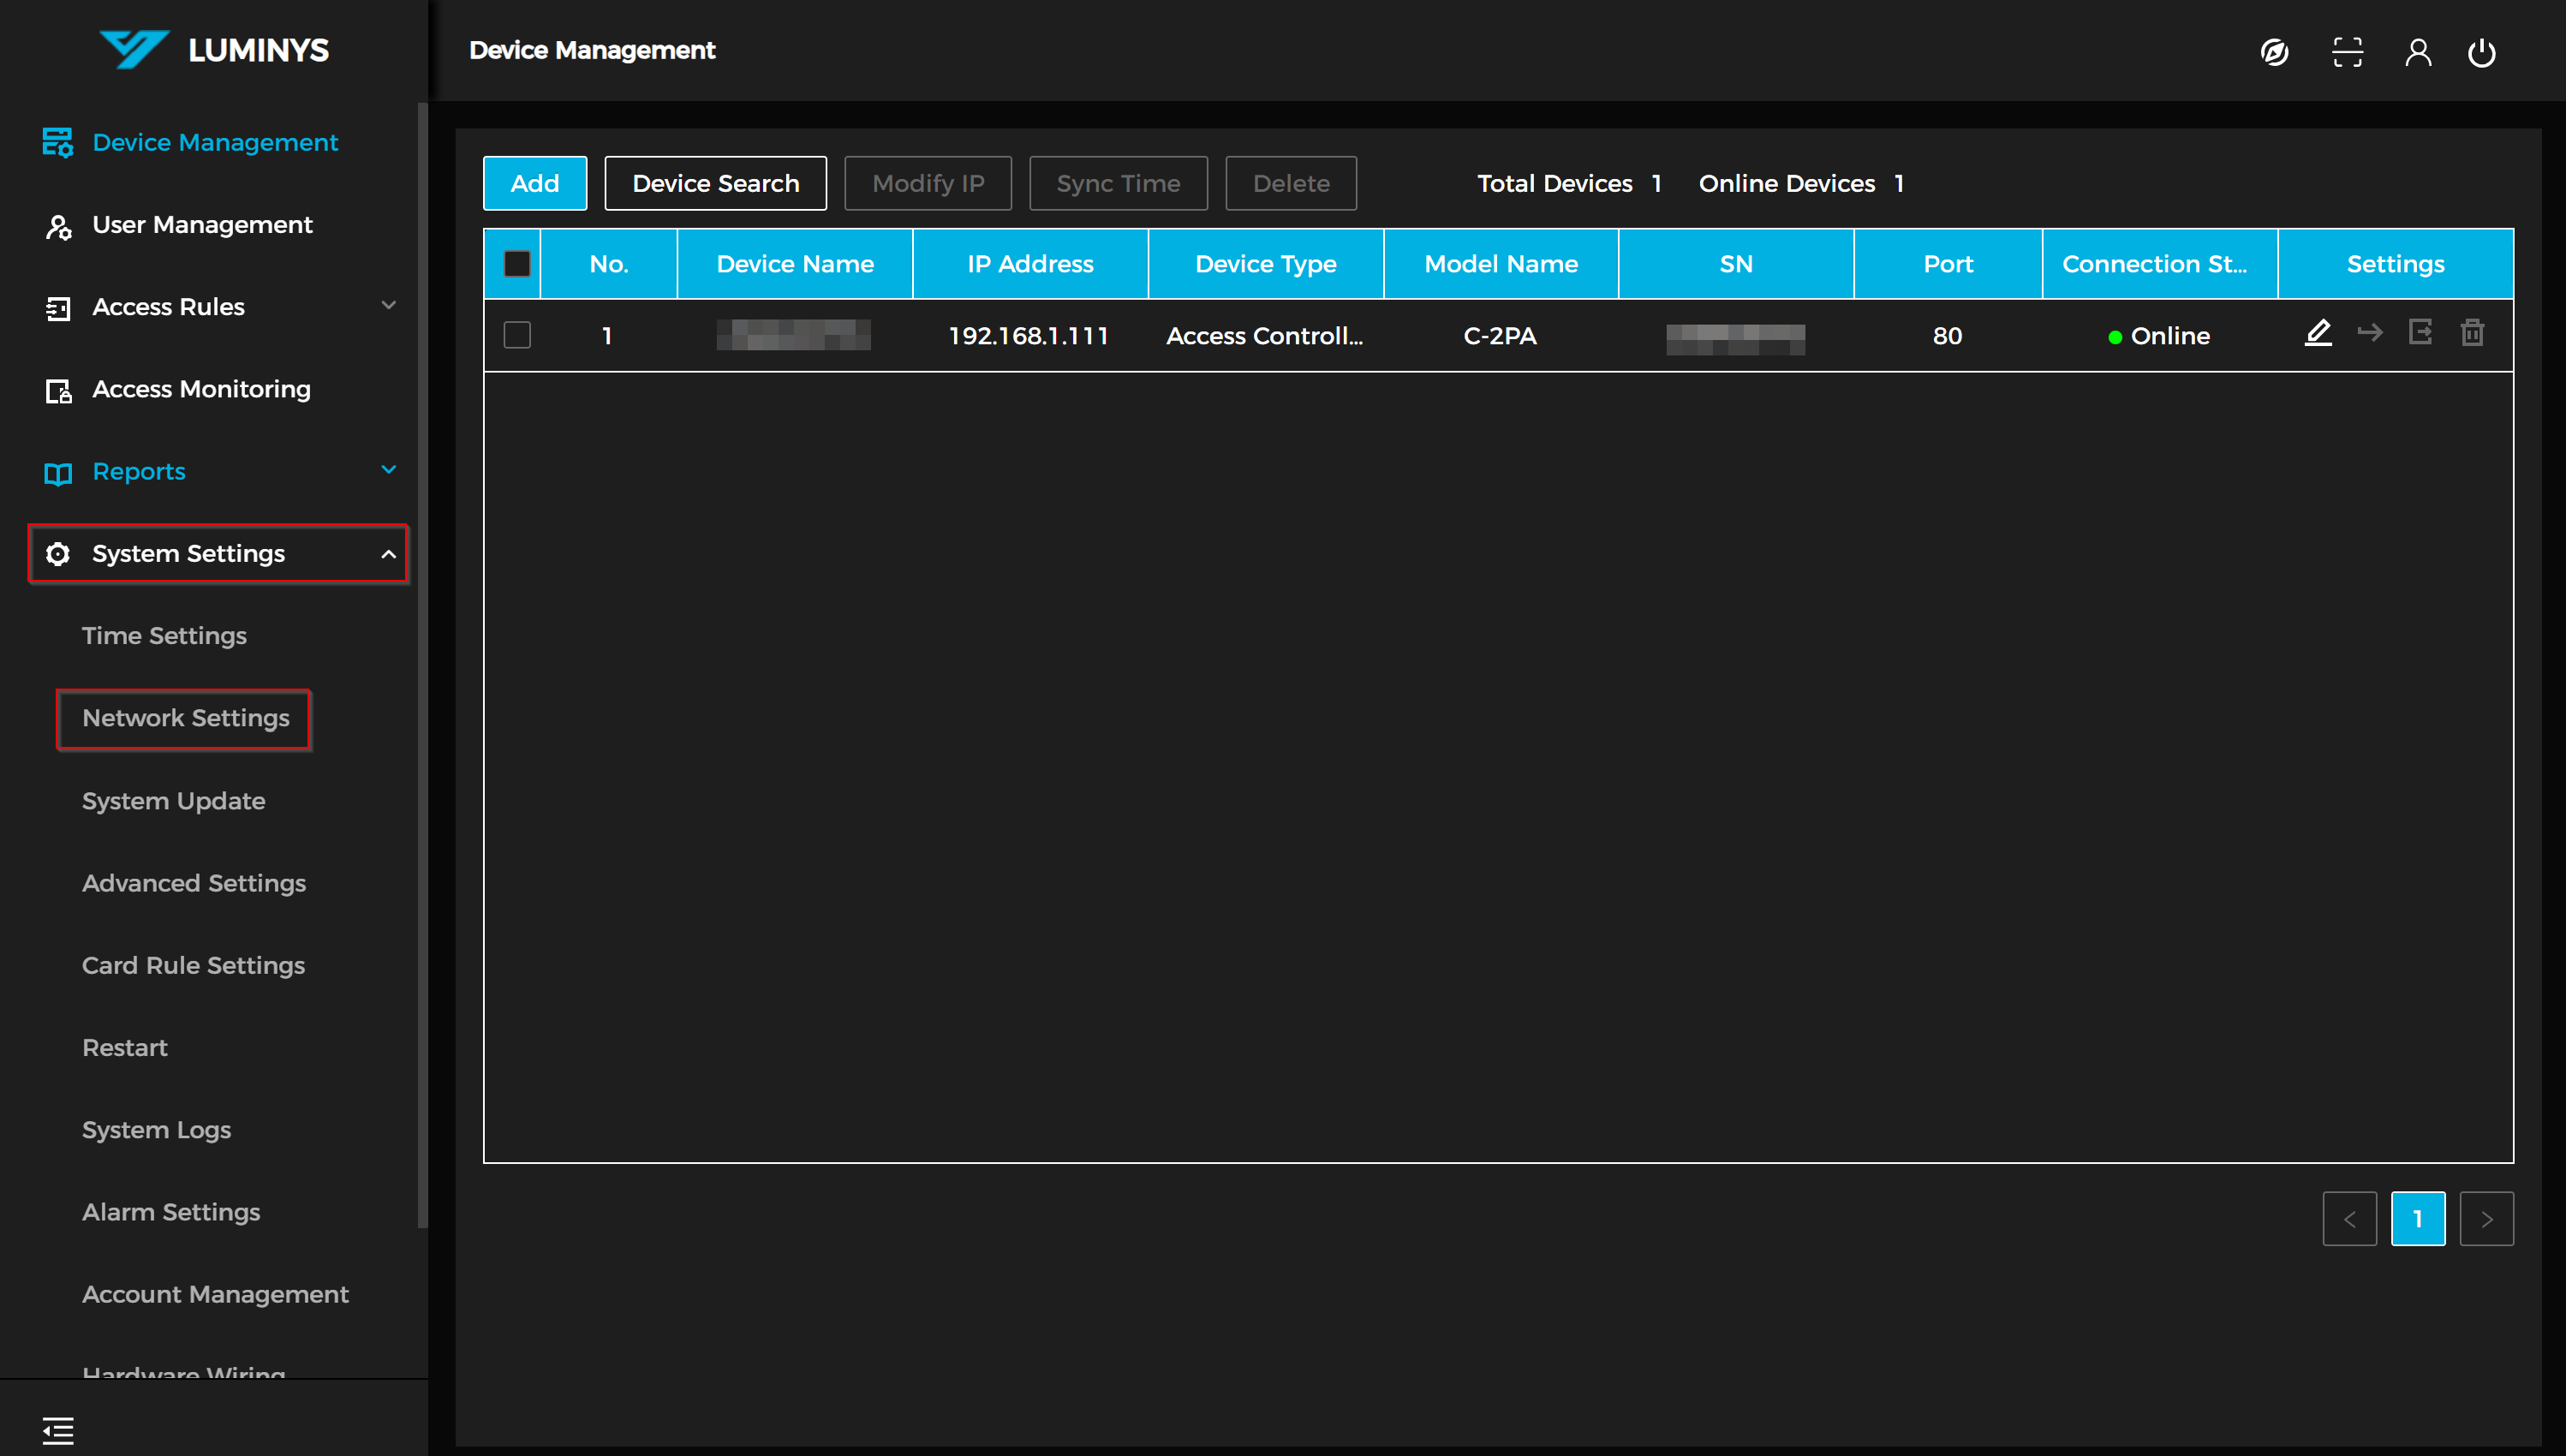This screenshot has width=2566, height=1456.
Task: Click the leaf theme icon in header
Action: pos(2274,52)
